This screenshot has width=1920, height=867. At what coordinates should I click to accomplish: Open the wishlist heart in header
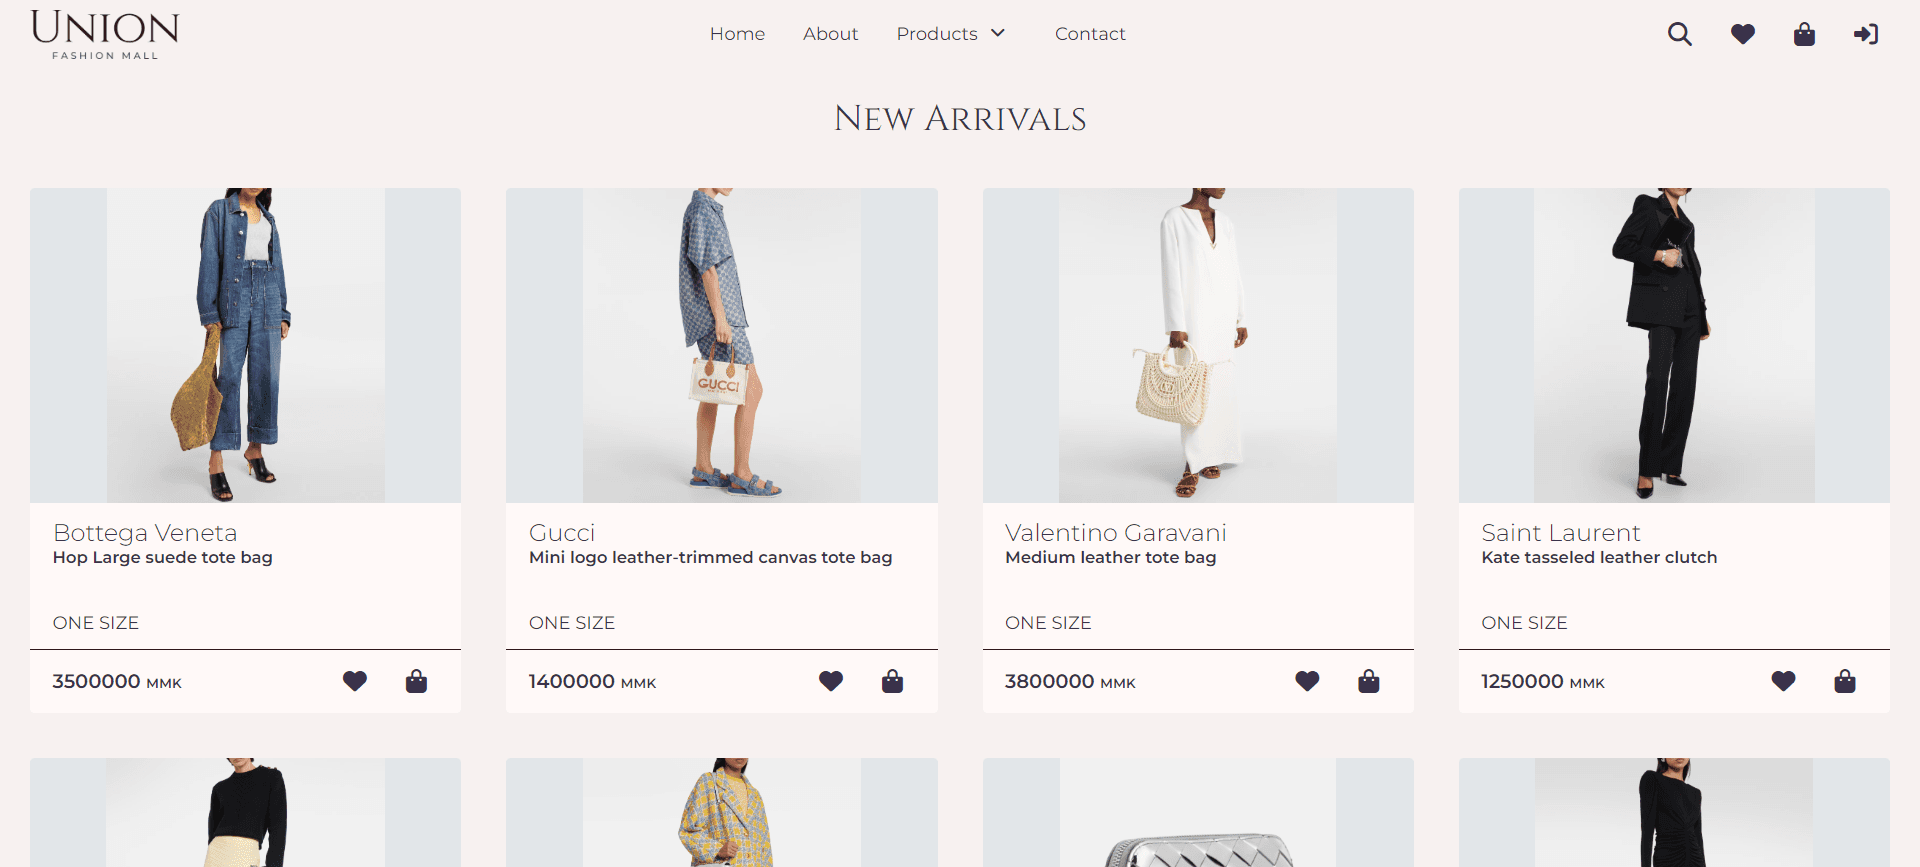coord(1743,34)
